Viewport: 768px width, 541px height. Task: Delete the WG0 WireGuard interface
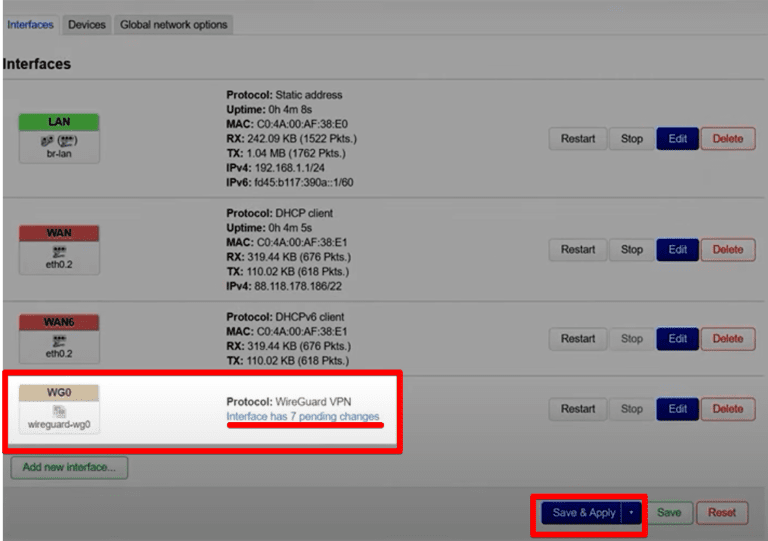pyautogui.click(x=727, y=409)
